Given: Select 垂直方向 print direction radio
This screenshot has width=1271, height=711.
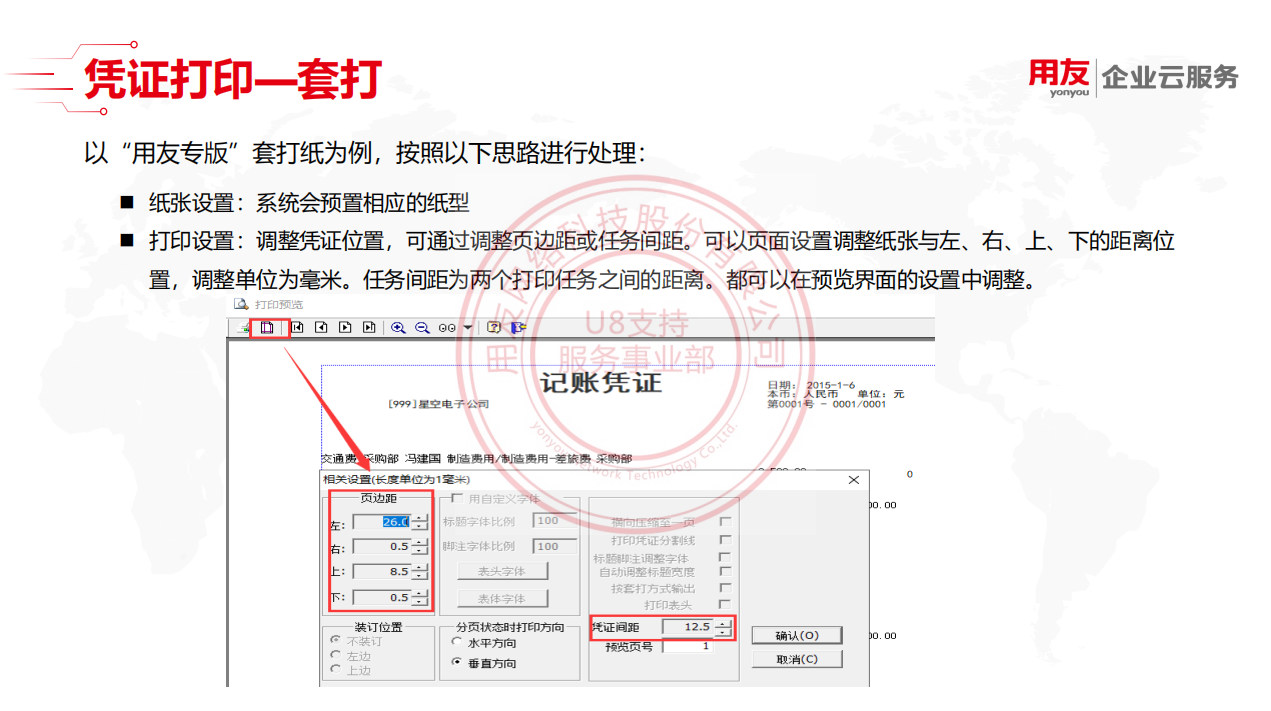Looking at the screenshot, I should coord(457,662).
